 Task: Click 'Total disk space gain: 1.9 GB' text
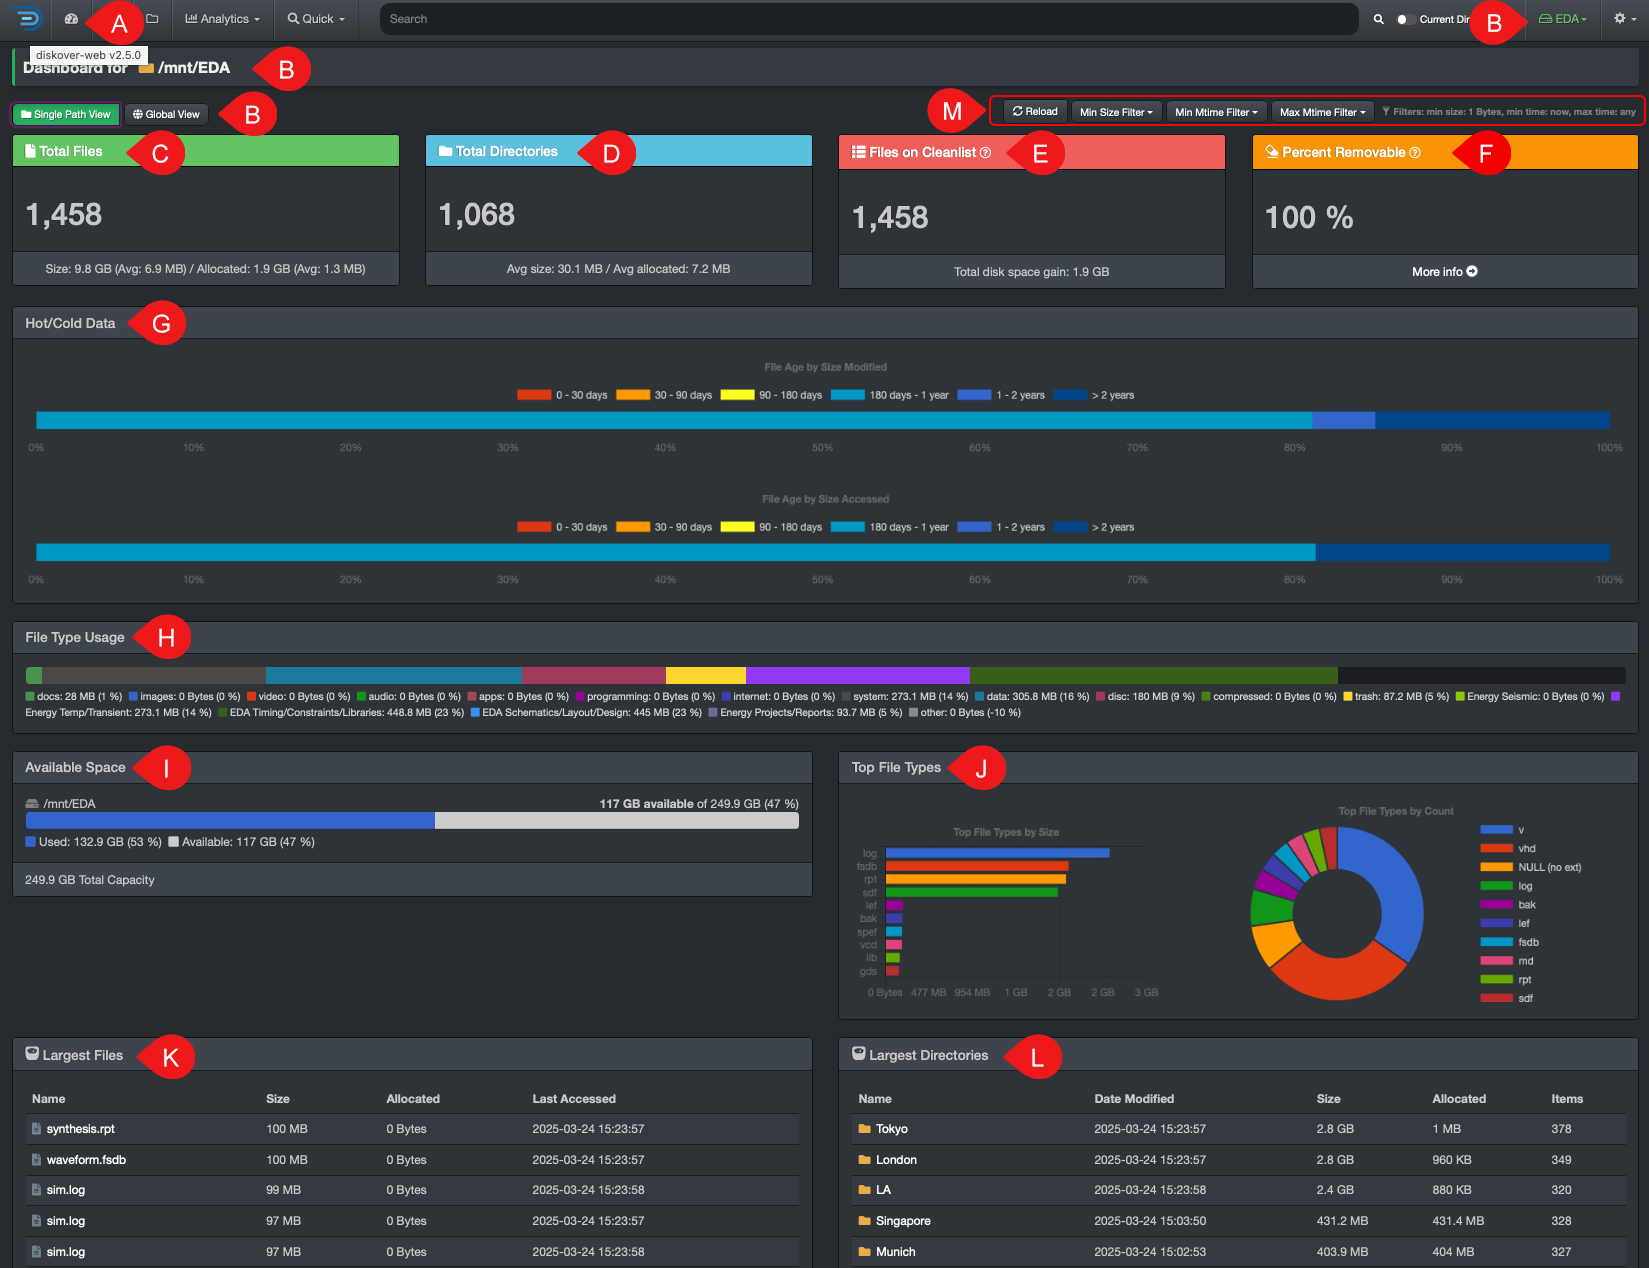[1031, 272]
